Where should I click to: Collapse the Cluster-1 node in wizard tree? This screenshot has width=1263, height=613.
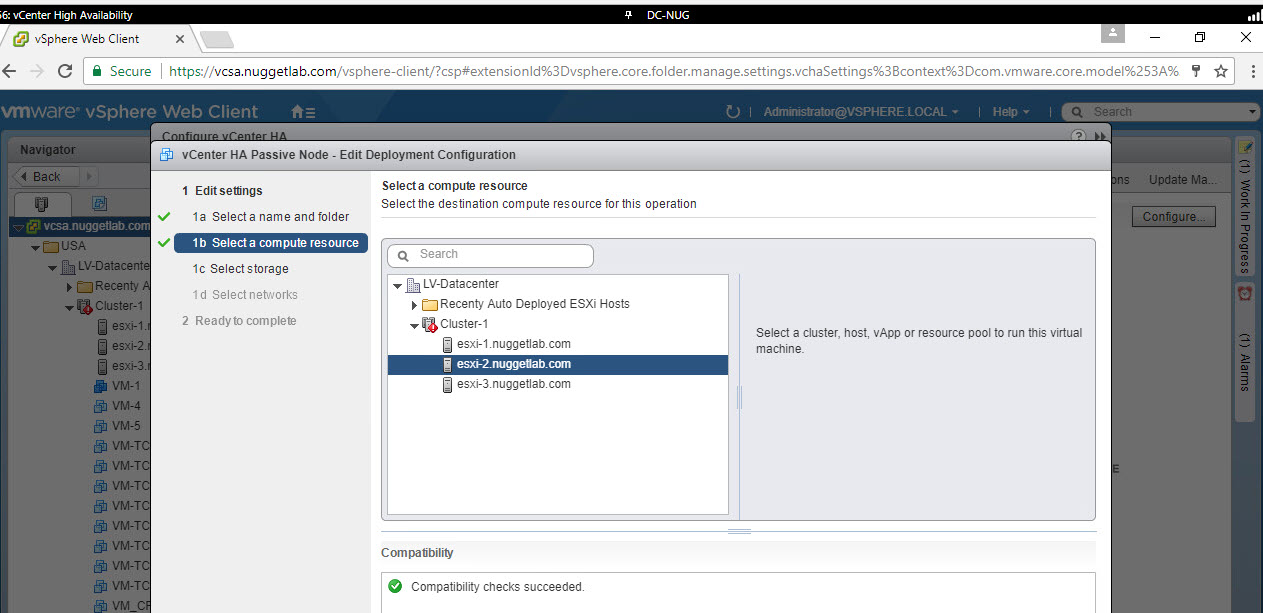(x=415, y=325)
